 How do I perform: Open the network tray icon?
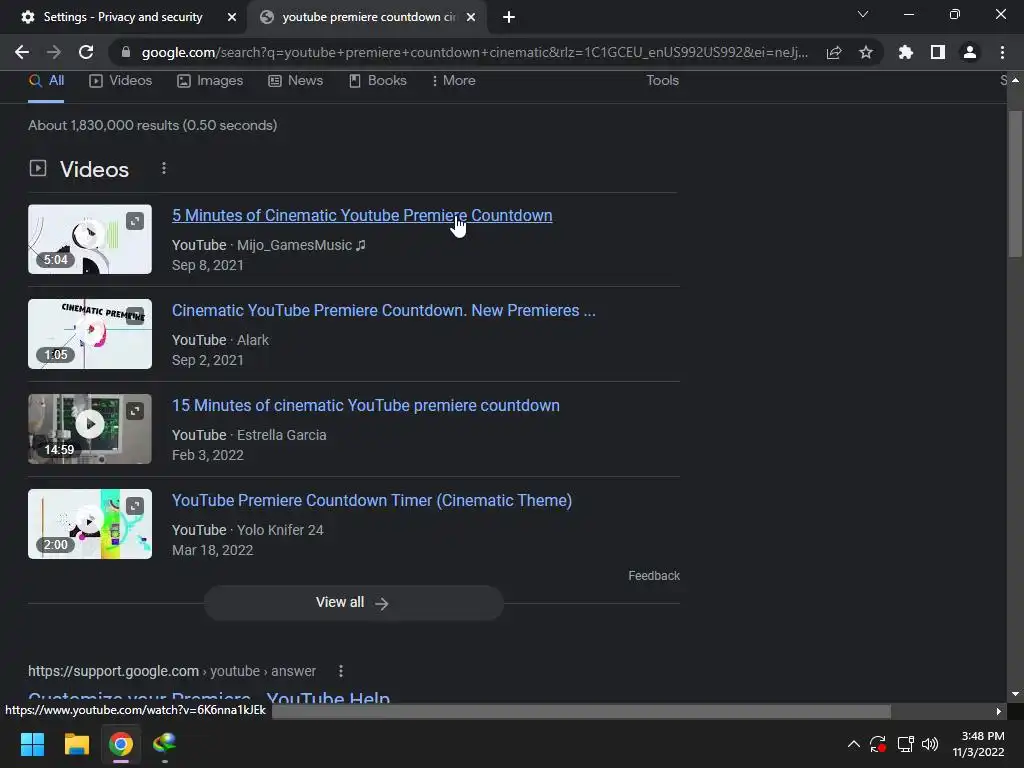[905, 744]
